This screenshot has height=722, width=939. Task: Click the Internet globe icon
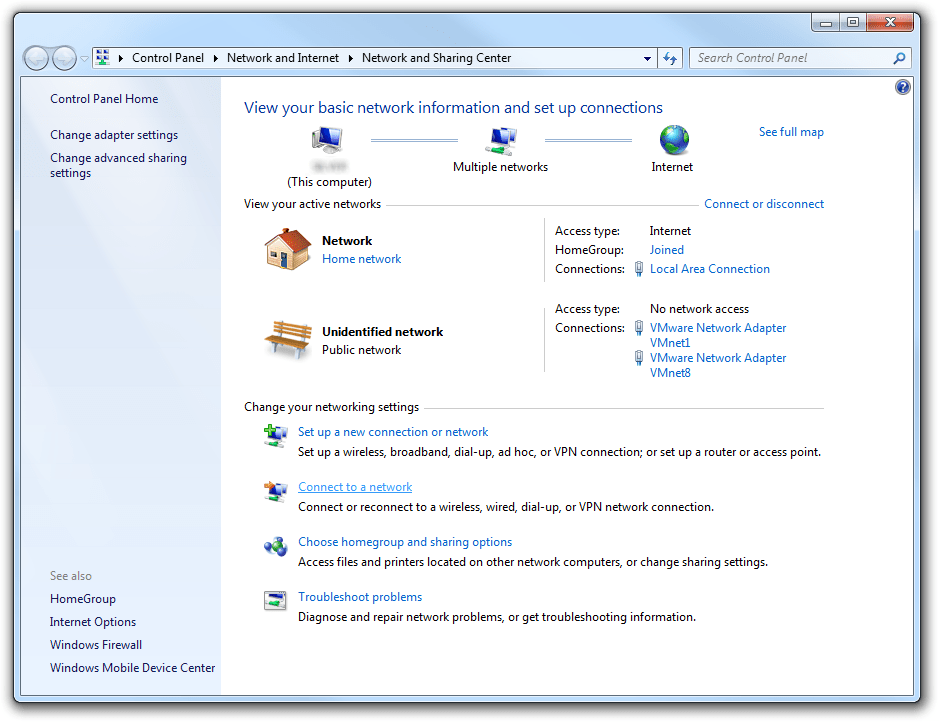[674, 140]
